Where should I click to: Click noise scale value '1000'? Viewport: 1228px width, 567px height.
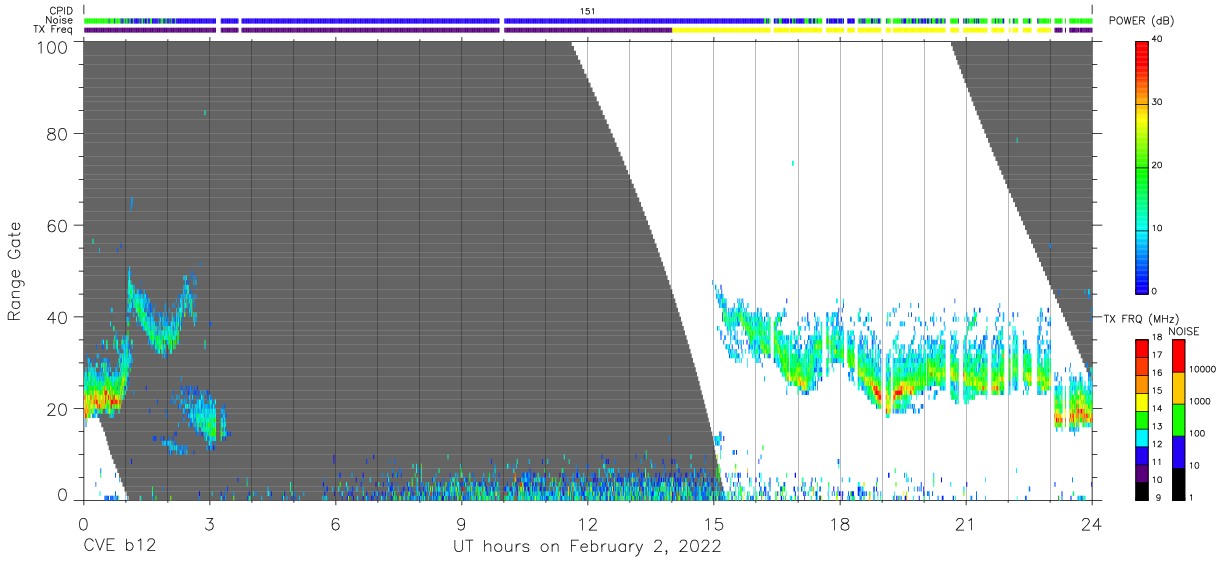pos(1199,401)
